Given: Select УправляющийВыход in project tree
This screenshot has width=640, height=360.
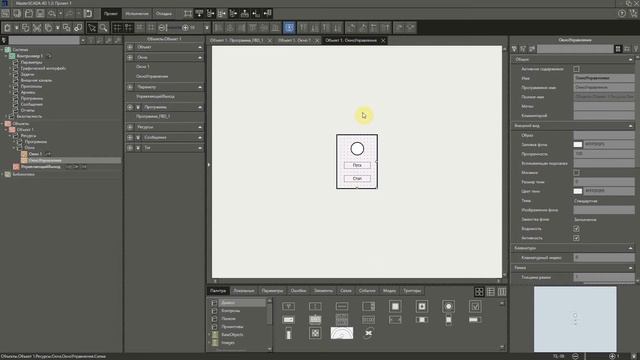Looking at the screenshot, I should 40,167.
